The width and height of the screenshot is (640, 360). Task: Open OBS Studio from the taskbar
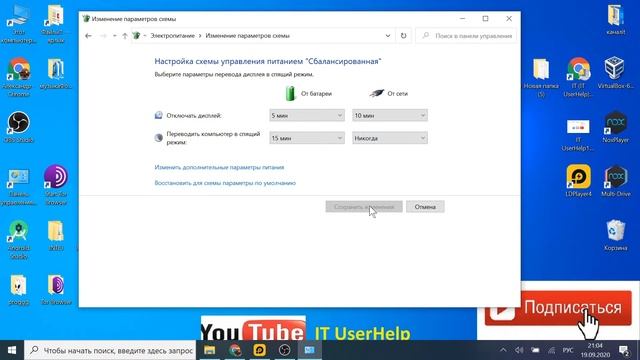[284, 350]
